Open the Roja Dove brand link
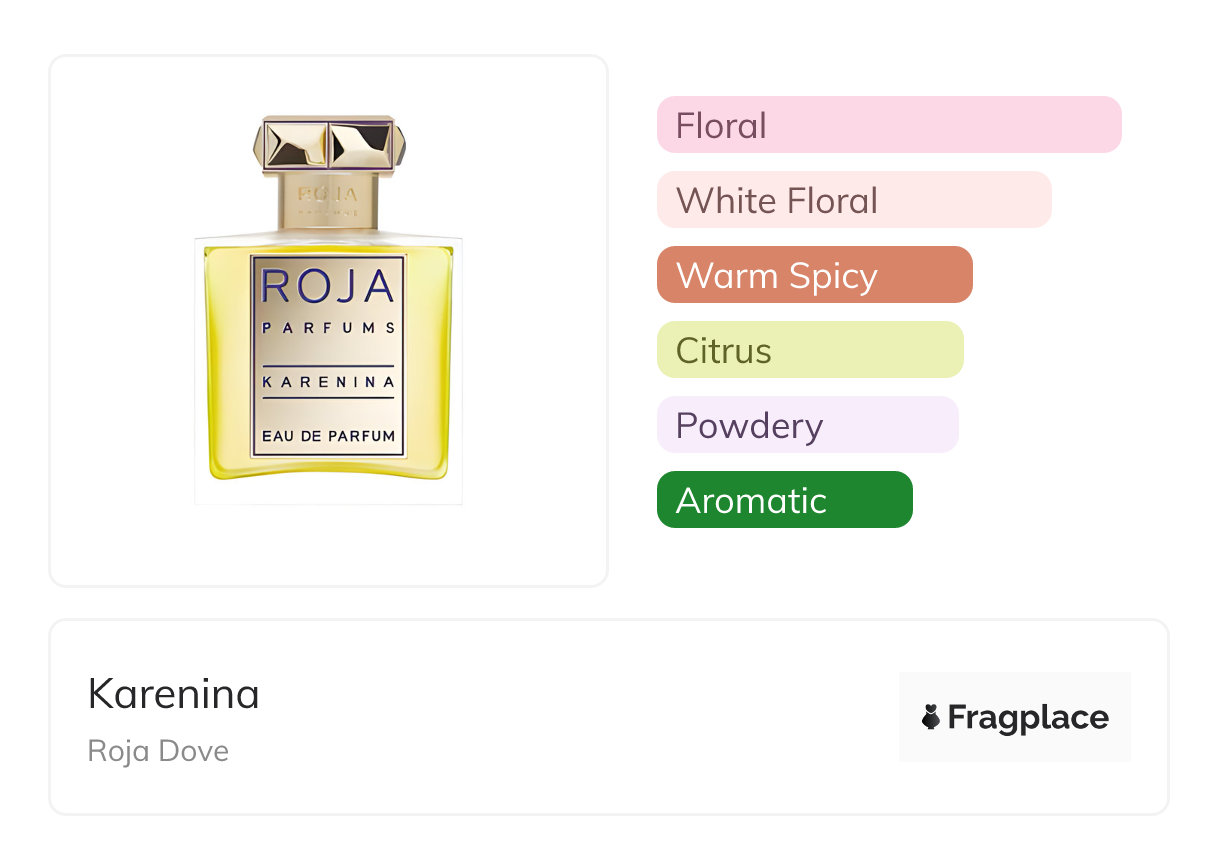Screen dimensions: 1218x864 point(158,750)
